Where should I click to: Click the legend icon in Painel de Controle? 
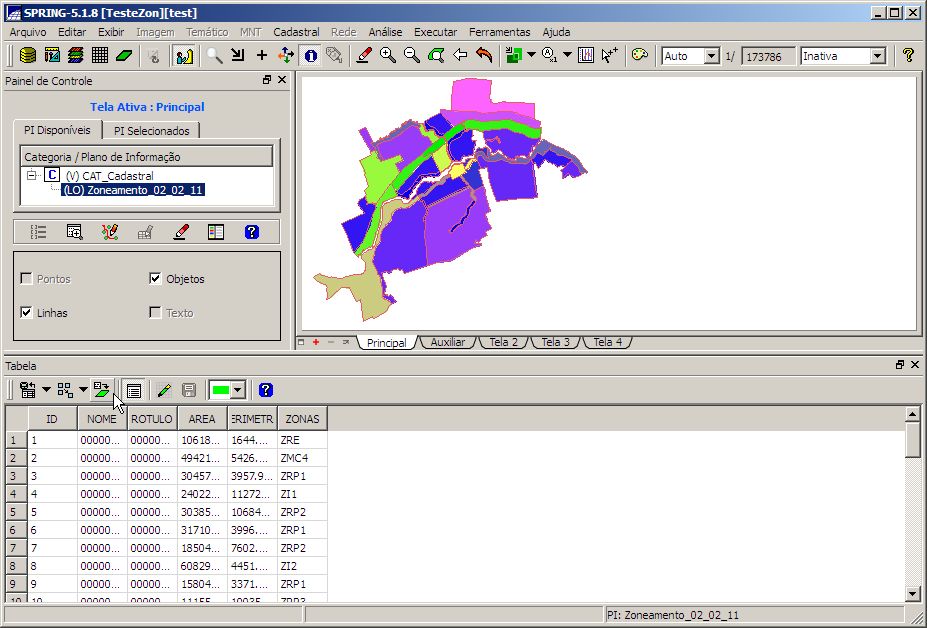[216, 232]
